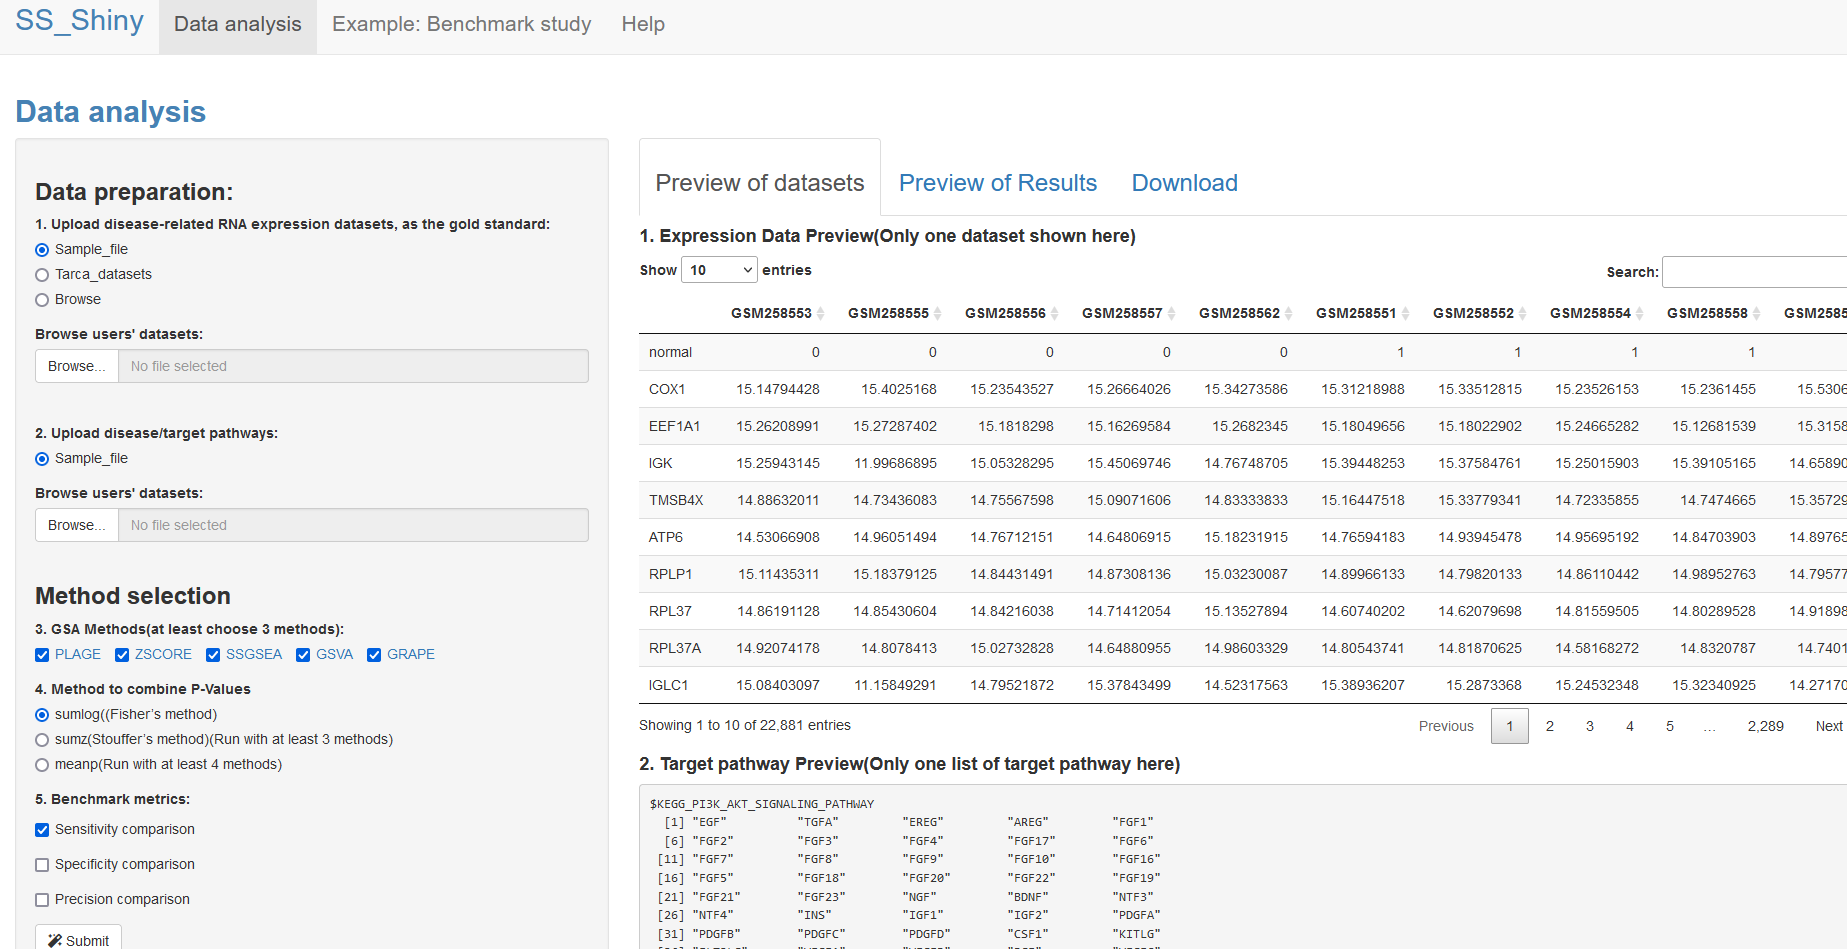Uncheck the ZSCORE method checkbox
The image size is (1847, 949).
point(122,655)
